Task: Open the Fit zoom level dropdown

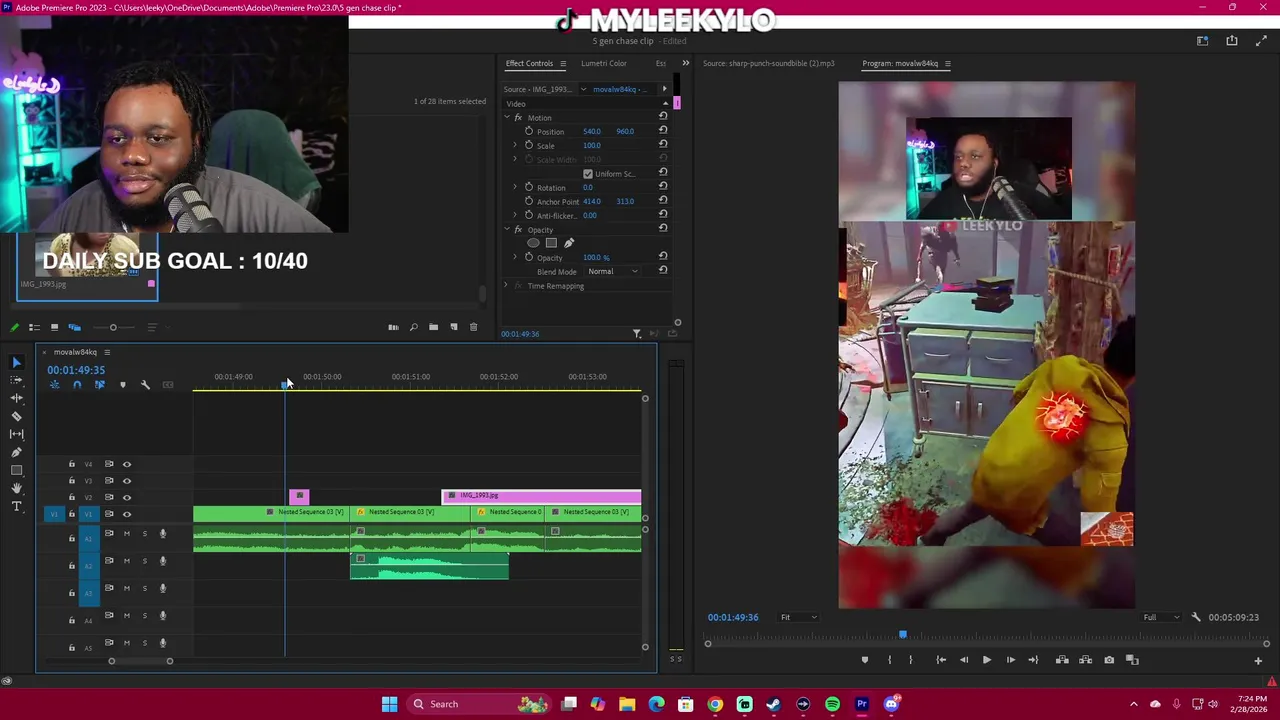Action: (798, 617)
